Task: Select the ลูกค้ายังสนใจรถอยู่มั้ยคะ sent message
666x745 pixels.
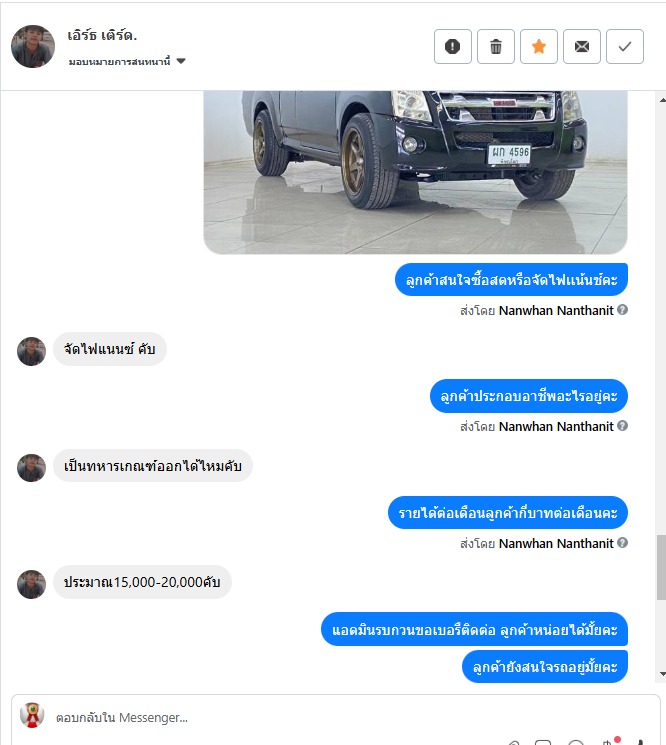Action: (x=545, y=667)
